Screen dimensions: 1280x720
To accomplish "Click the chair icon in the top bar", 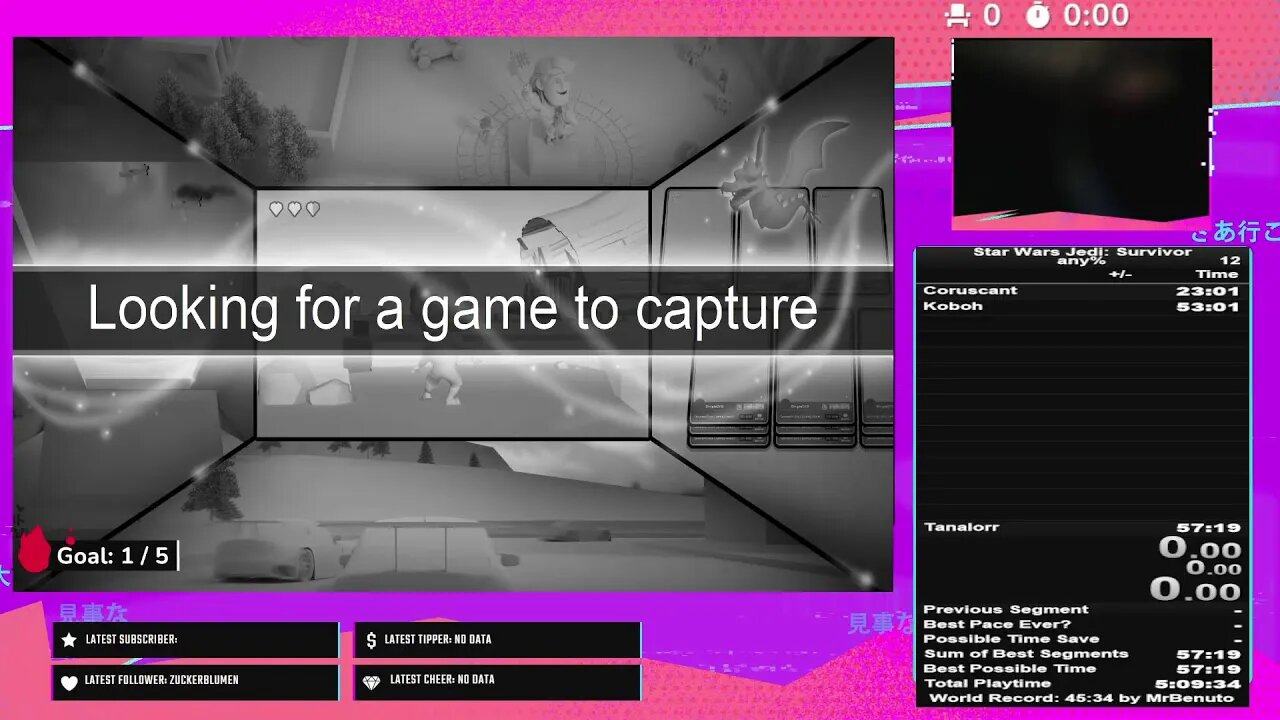I will point(959,15).
